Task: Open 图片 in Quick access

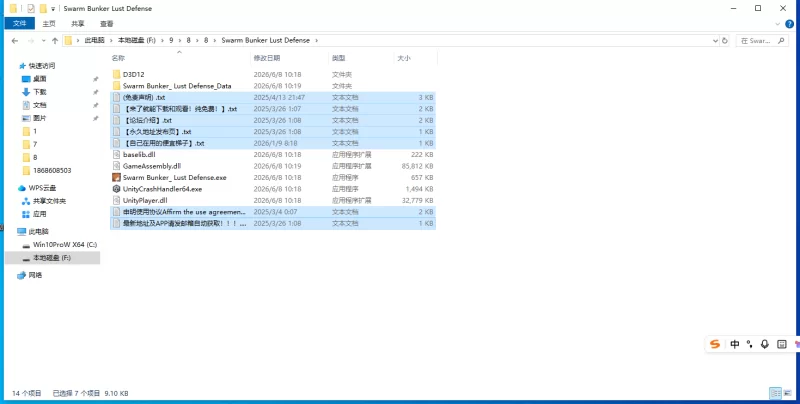Action: [40, 118]
